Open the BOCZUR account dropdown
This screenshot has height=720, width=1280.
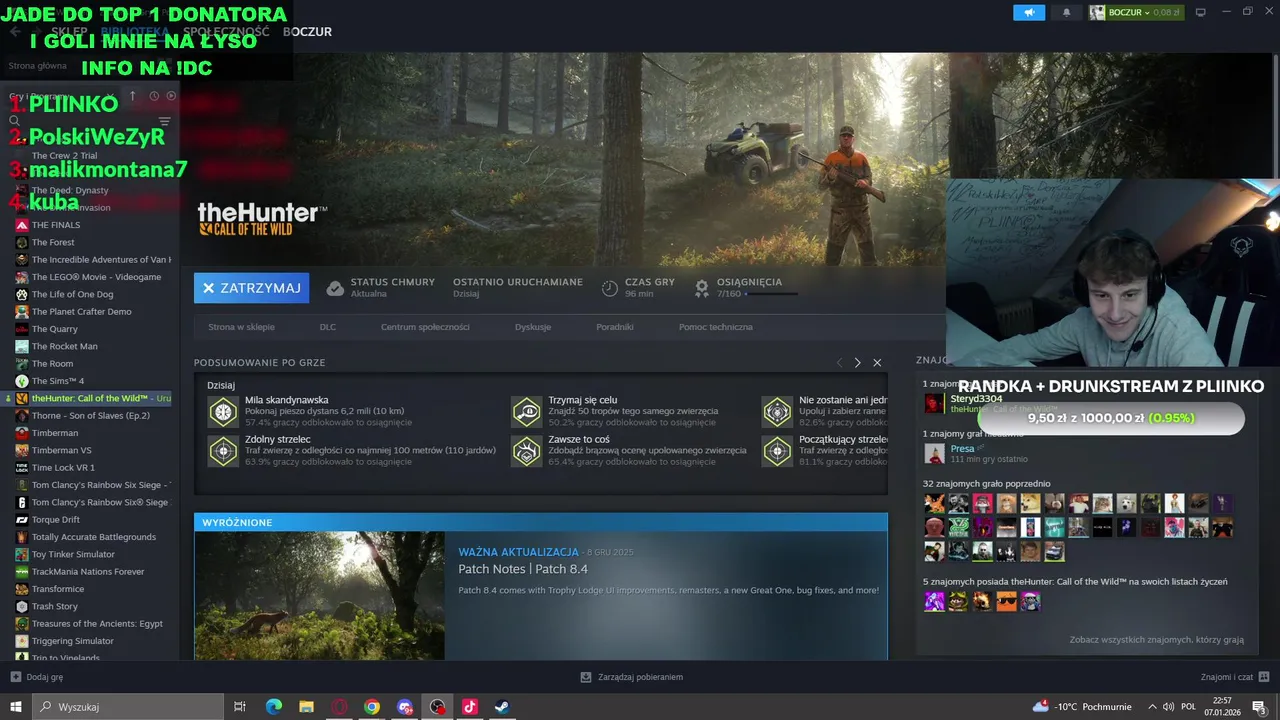coord(1135,12)
